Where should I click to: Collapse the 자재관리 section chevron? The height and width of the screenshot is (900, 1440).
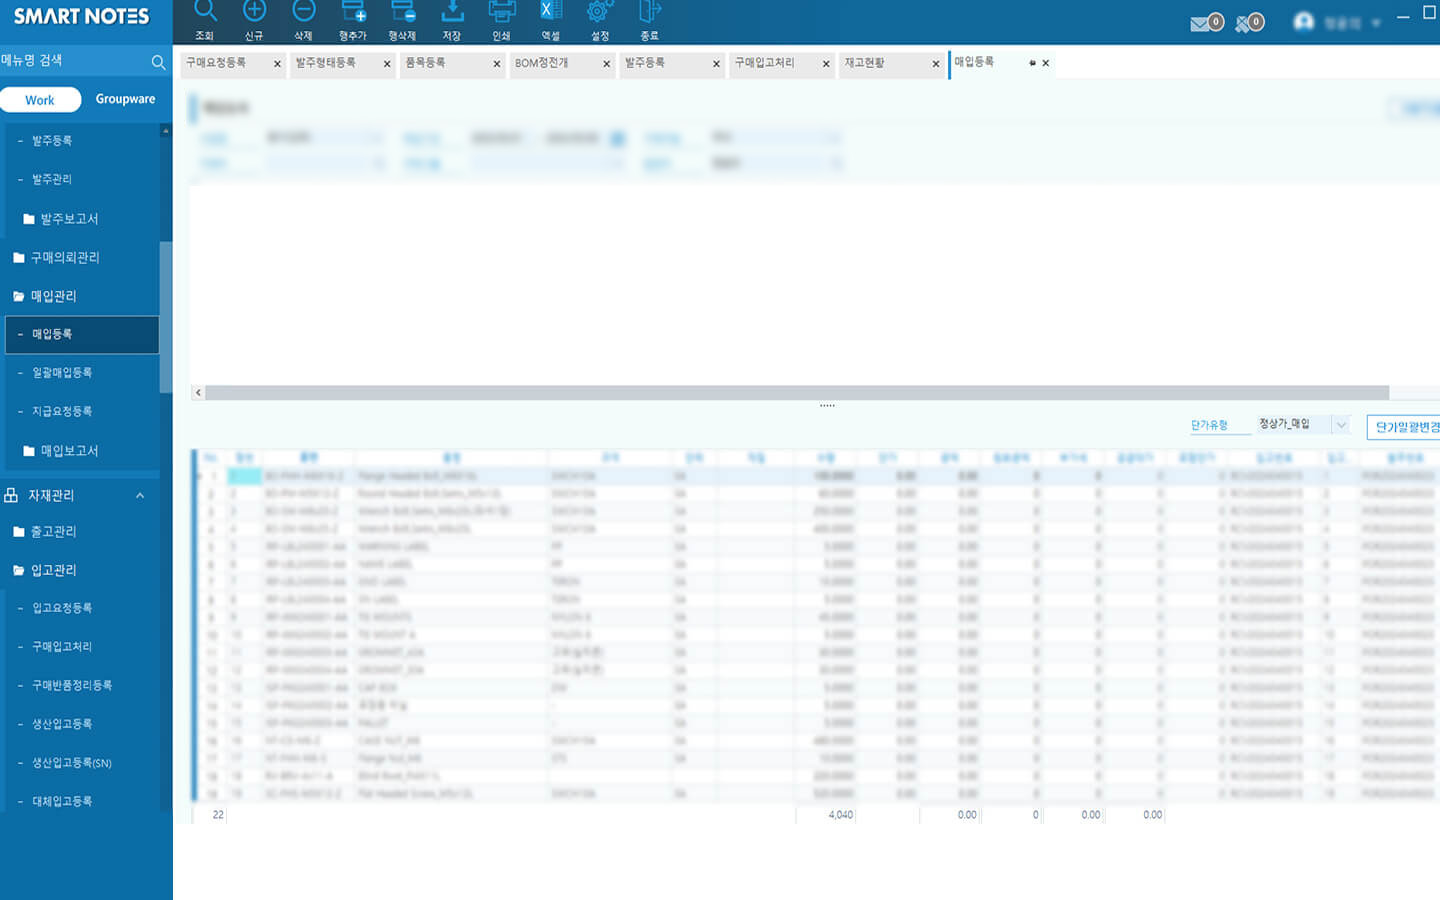click(x=140, y=496)
